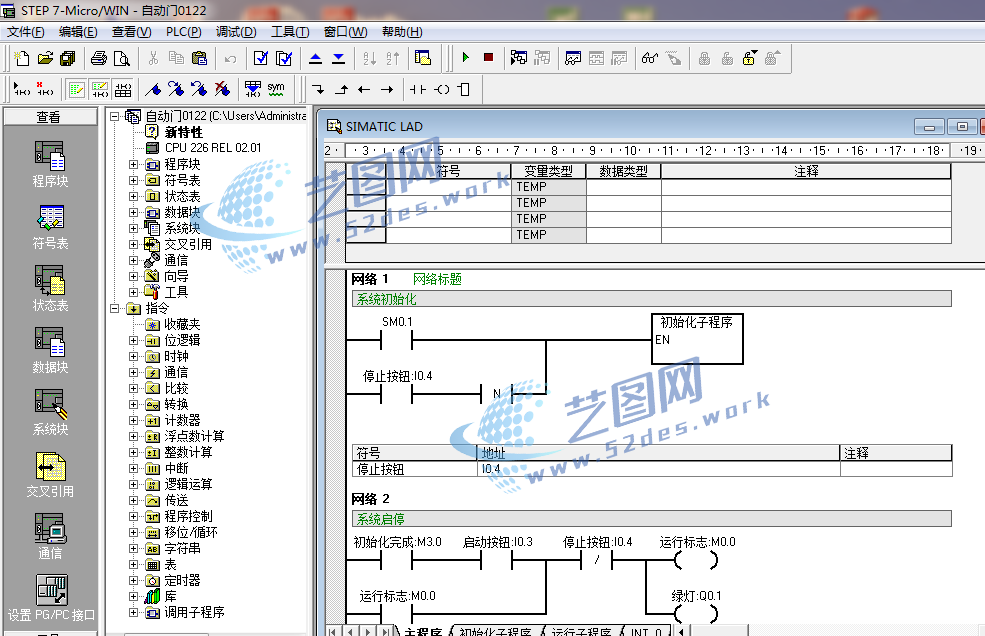Viewport: 985px width, 636px height.
Task: Select the 初始化子程序 call box
Action: tap(697, 339)
